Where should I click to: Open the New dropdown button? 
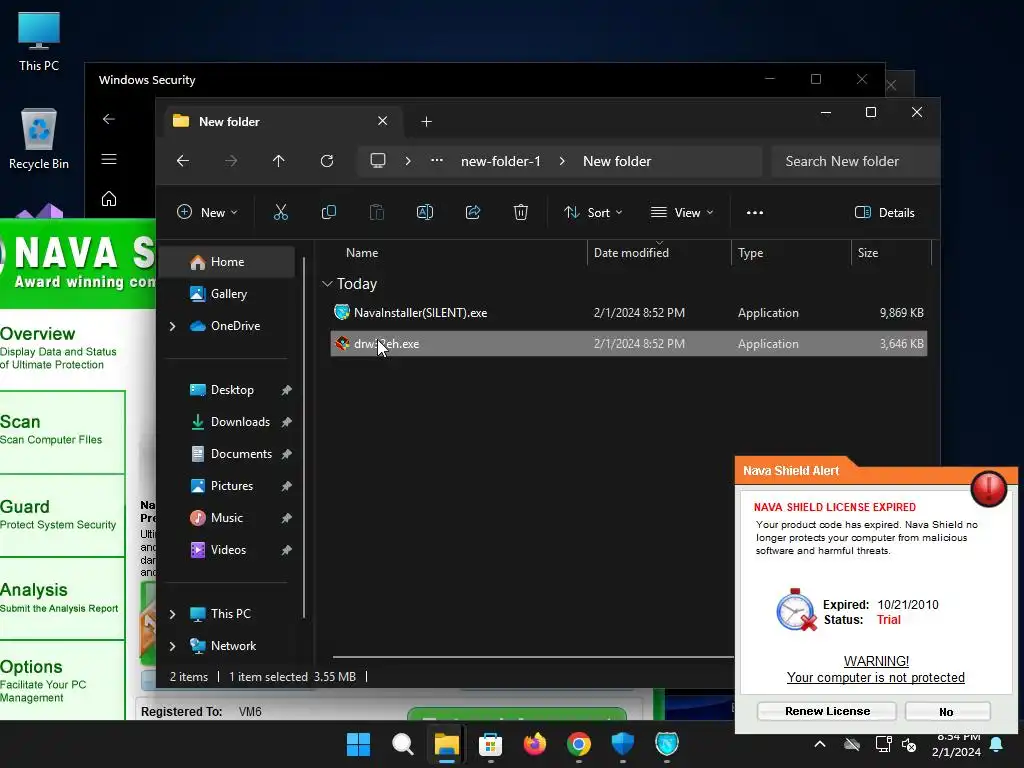pyautogui.click(x=207, y=212)
